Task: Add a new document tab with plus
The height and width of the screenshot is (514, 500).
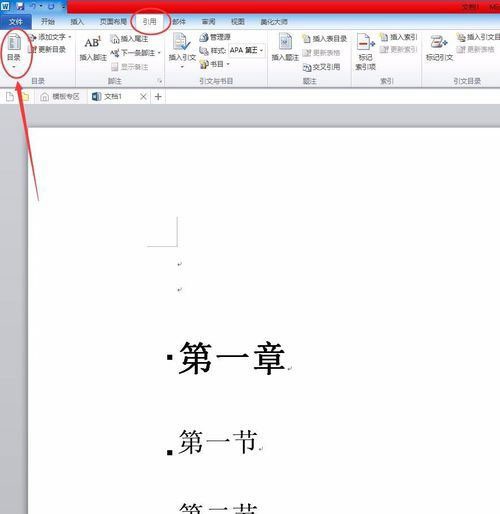Action: [158, 97]
